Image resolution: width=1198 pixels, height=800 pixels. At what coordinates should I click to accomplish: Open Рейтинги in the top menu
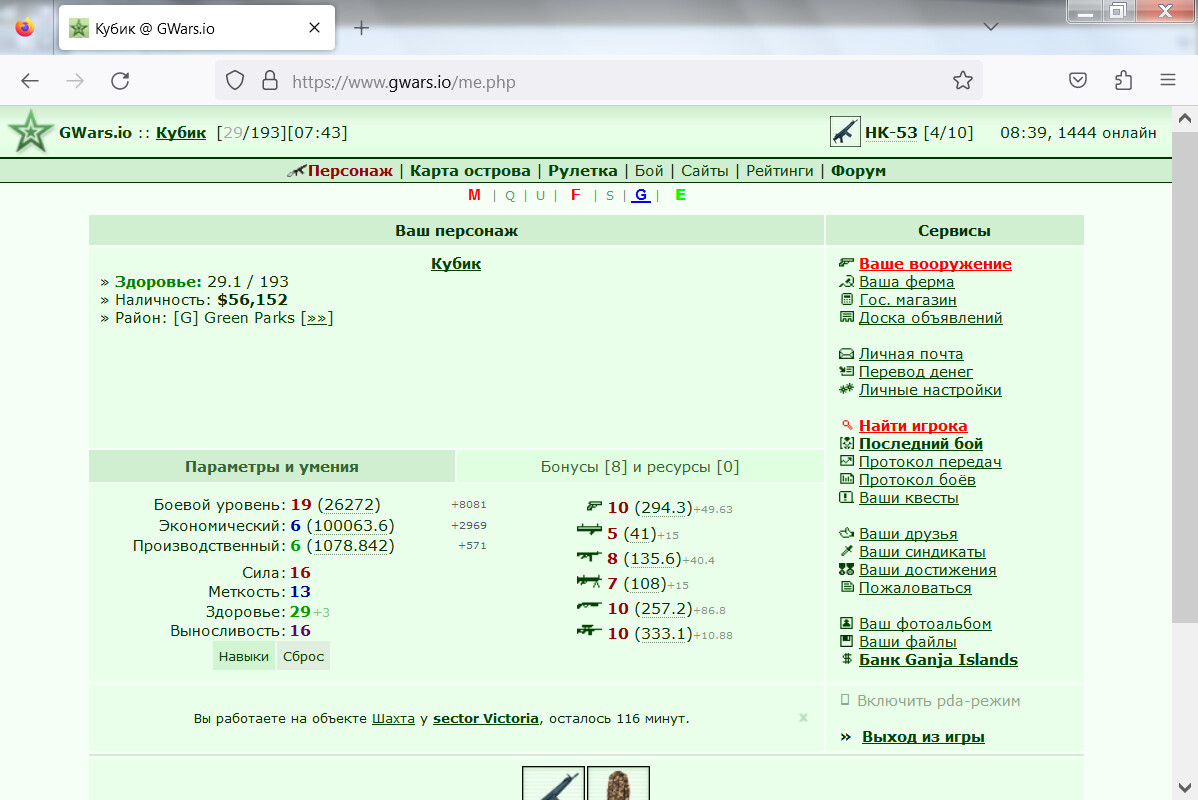tap(779, 170)
